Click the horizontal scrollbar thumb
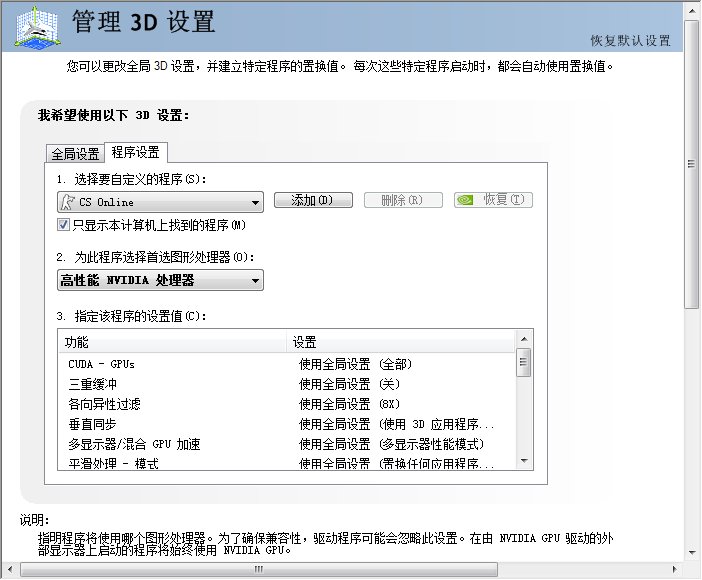Screen dimensions: 702x580 pyautogui.click(x=259, y=569)
